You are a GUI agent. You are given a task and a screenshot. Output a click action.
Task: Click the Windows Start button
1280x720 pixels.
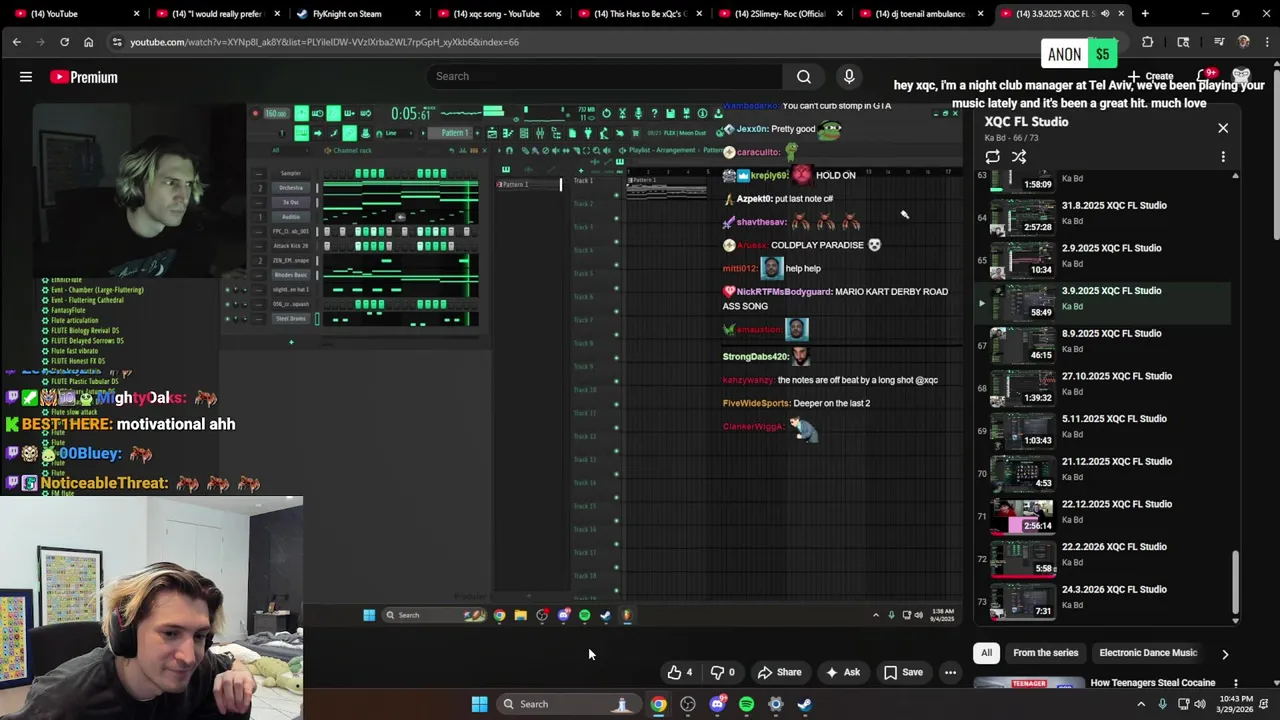(x=479, y=704)
